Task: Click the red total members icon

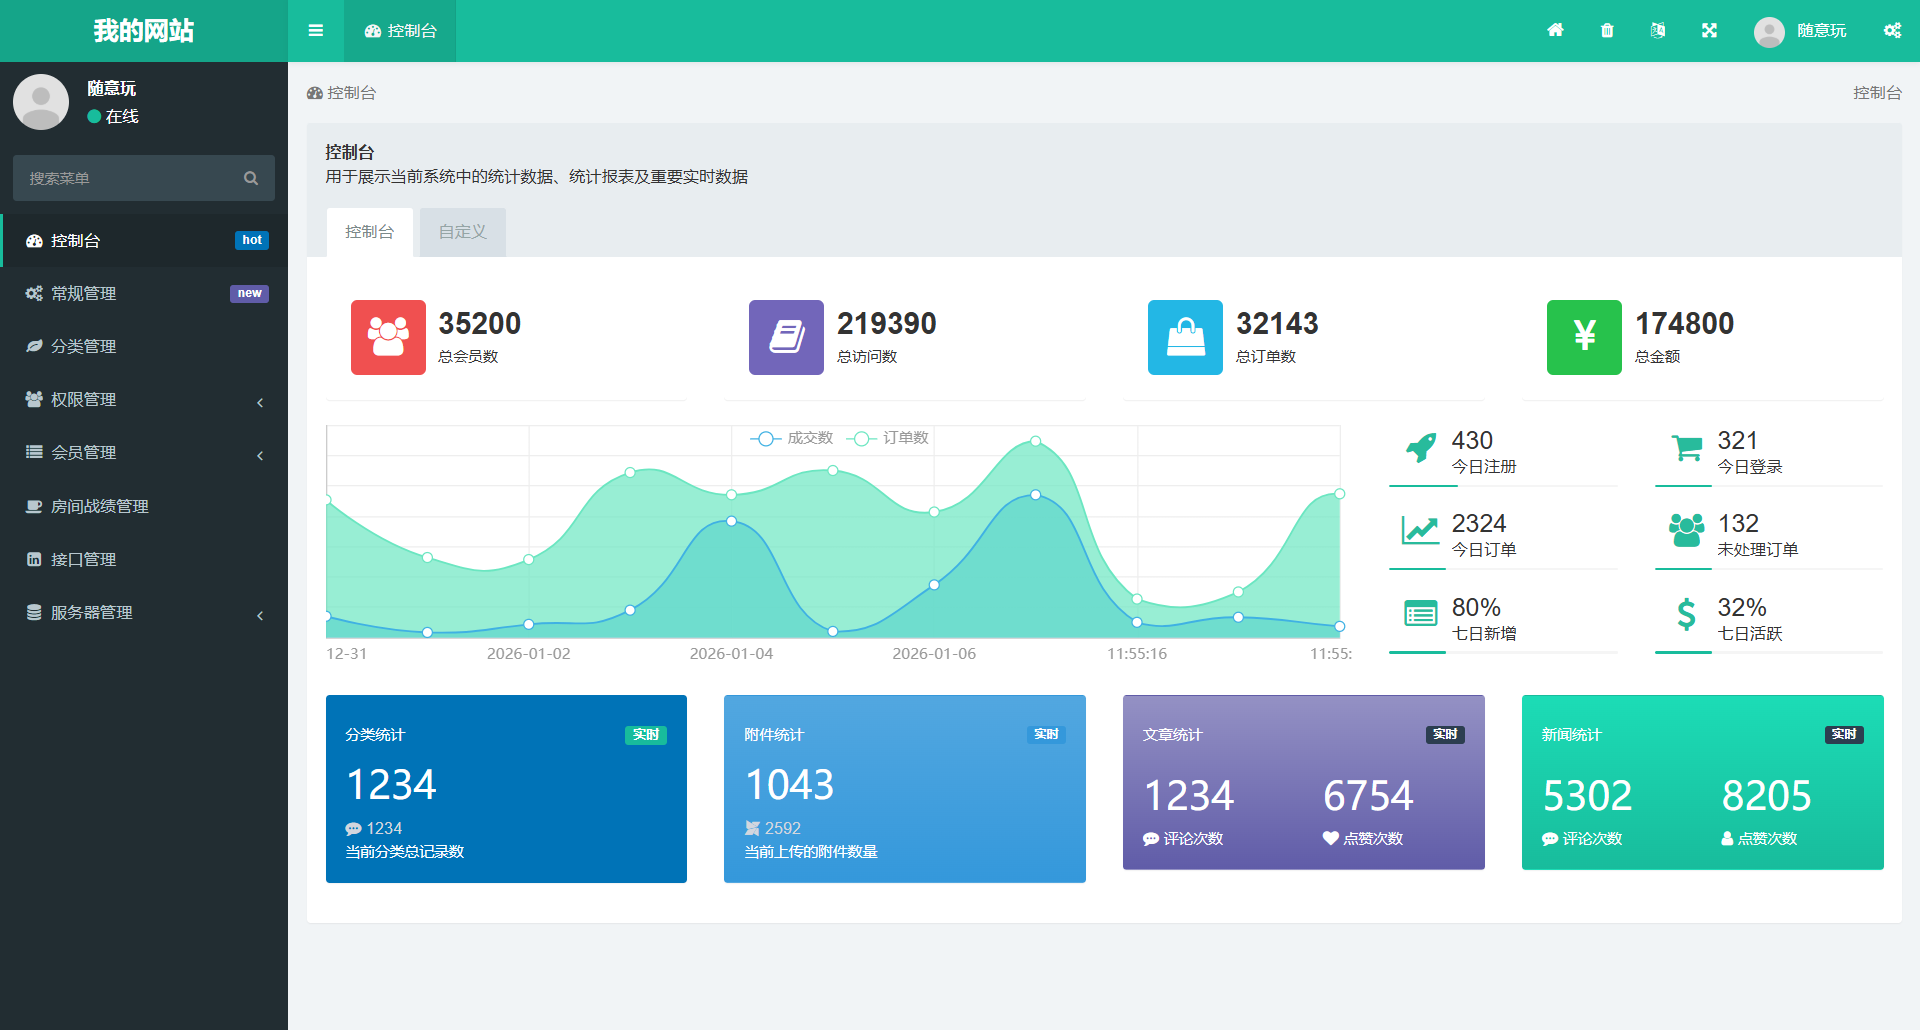Action: point(388,337)
